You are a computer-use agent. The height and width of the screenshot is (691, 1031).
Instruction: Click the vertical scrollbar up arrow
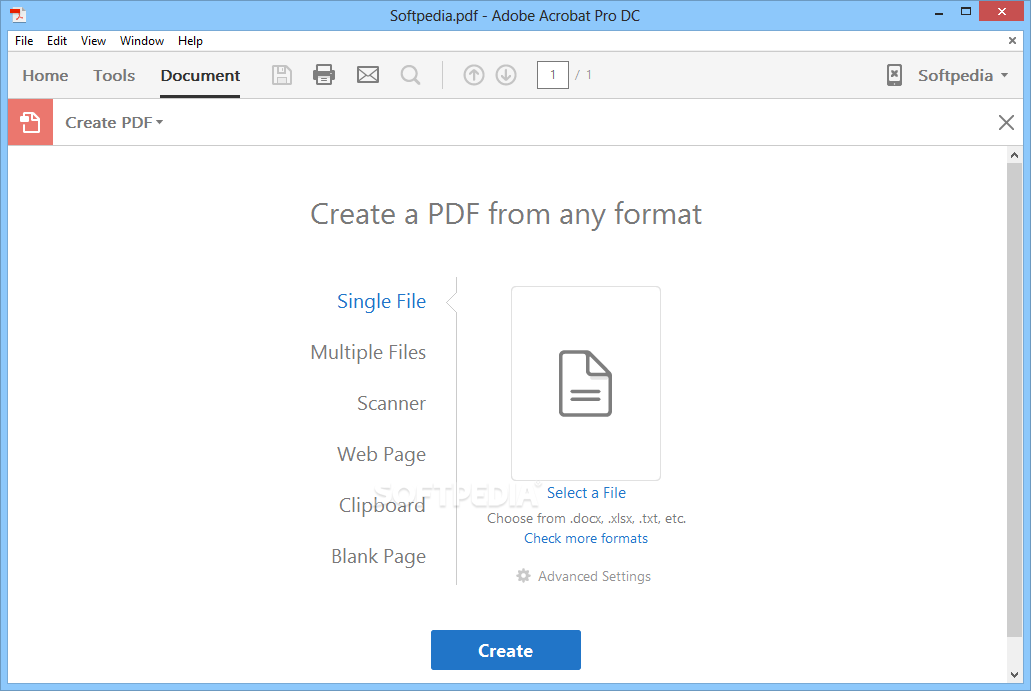click(x=1015, y=155)
